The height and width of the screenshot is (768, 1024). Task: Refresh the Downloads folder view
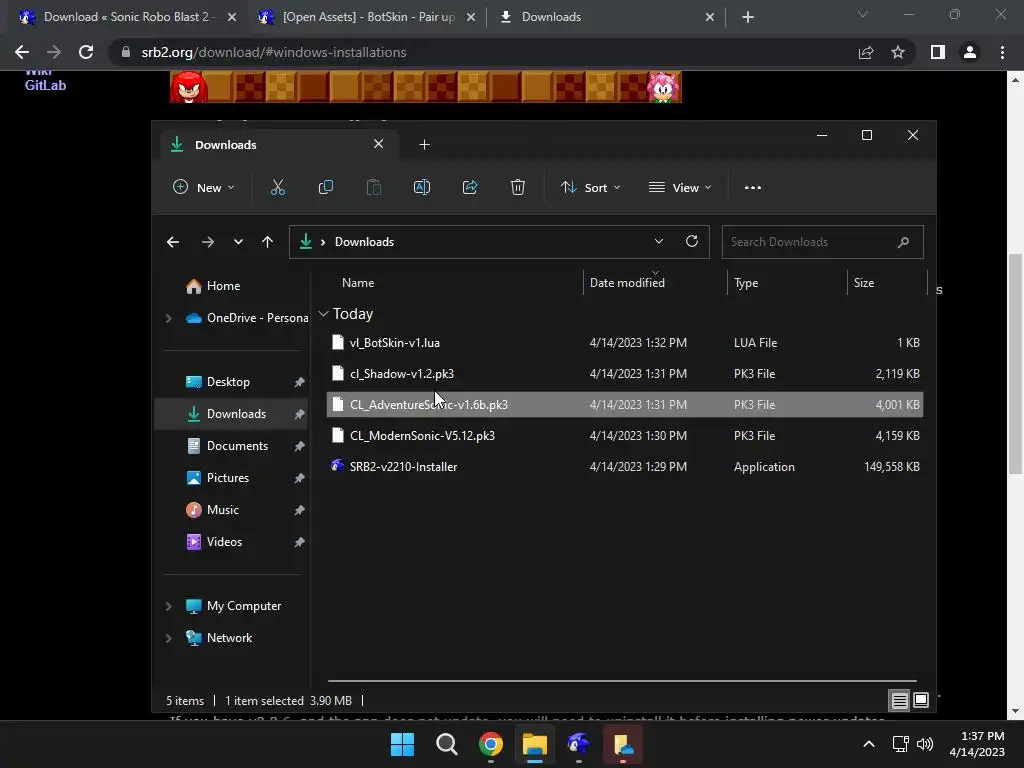pos(692,241)
